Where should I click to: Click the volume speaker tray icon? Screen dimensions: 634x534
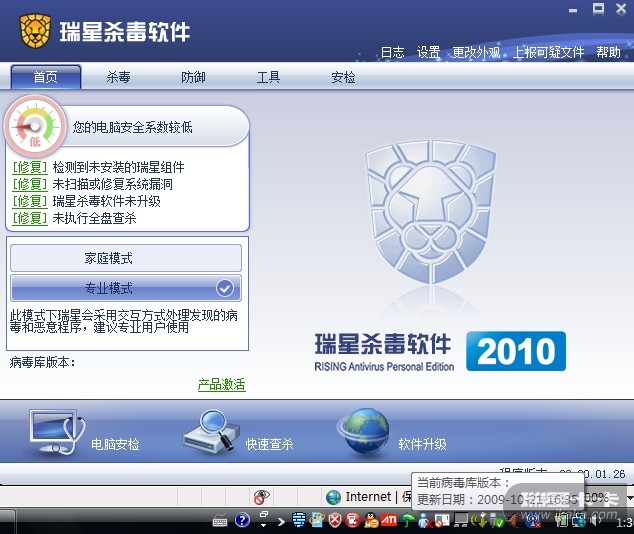[x=596, y=521]
